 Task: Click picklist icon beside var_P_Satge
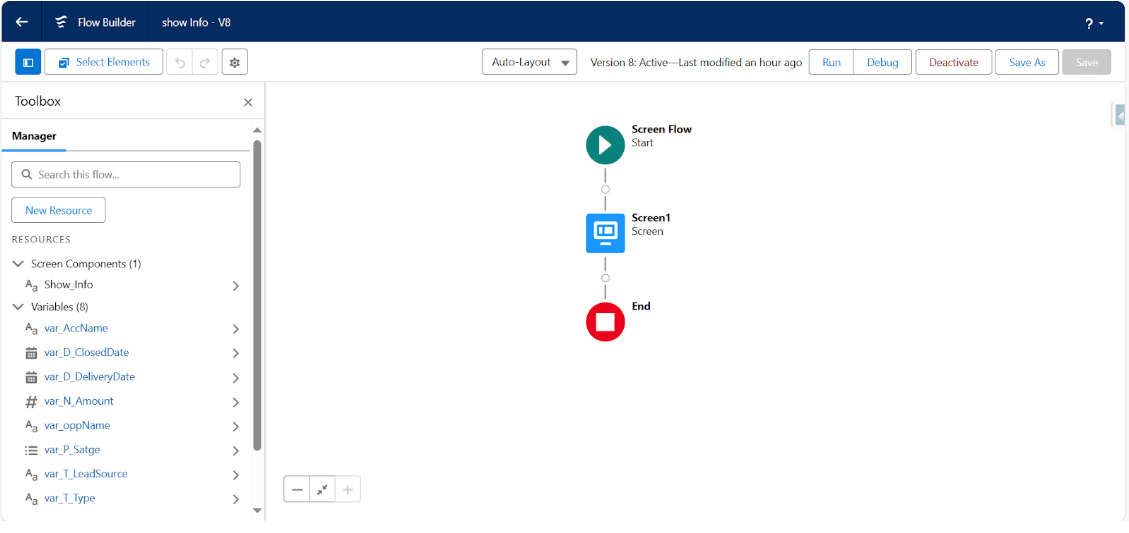tap(31, 450)
